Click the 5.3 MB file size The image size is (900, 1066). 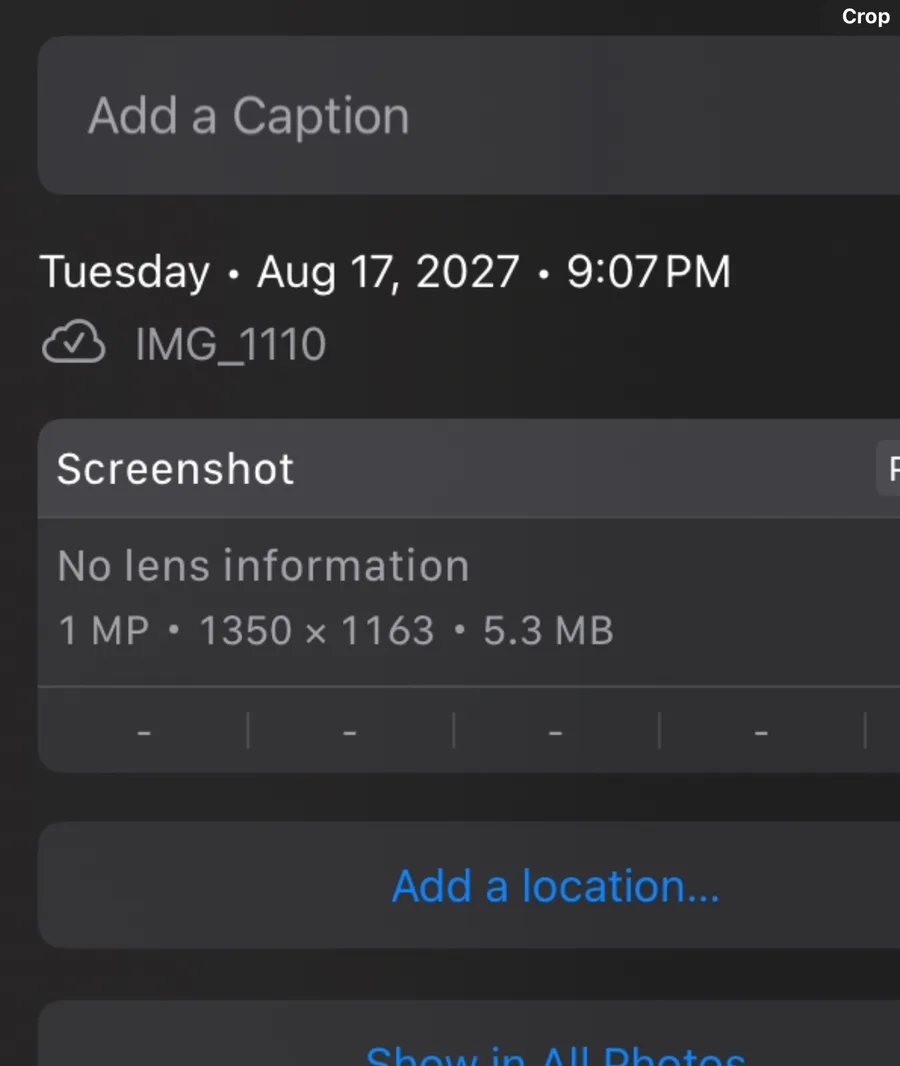(548, 631)
